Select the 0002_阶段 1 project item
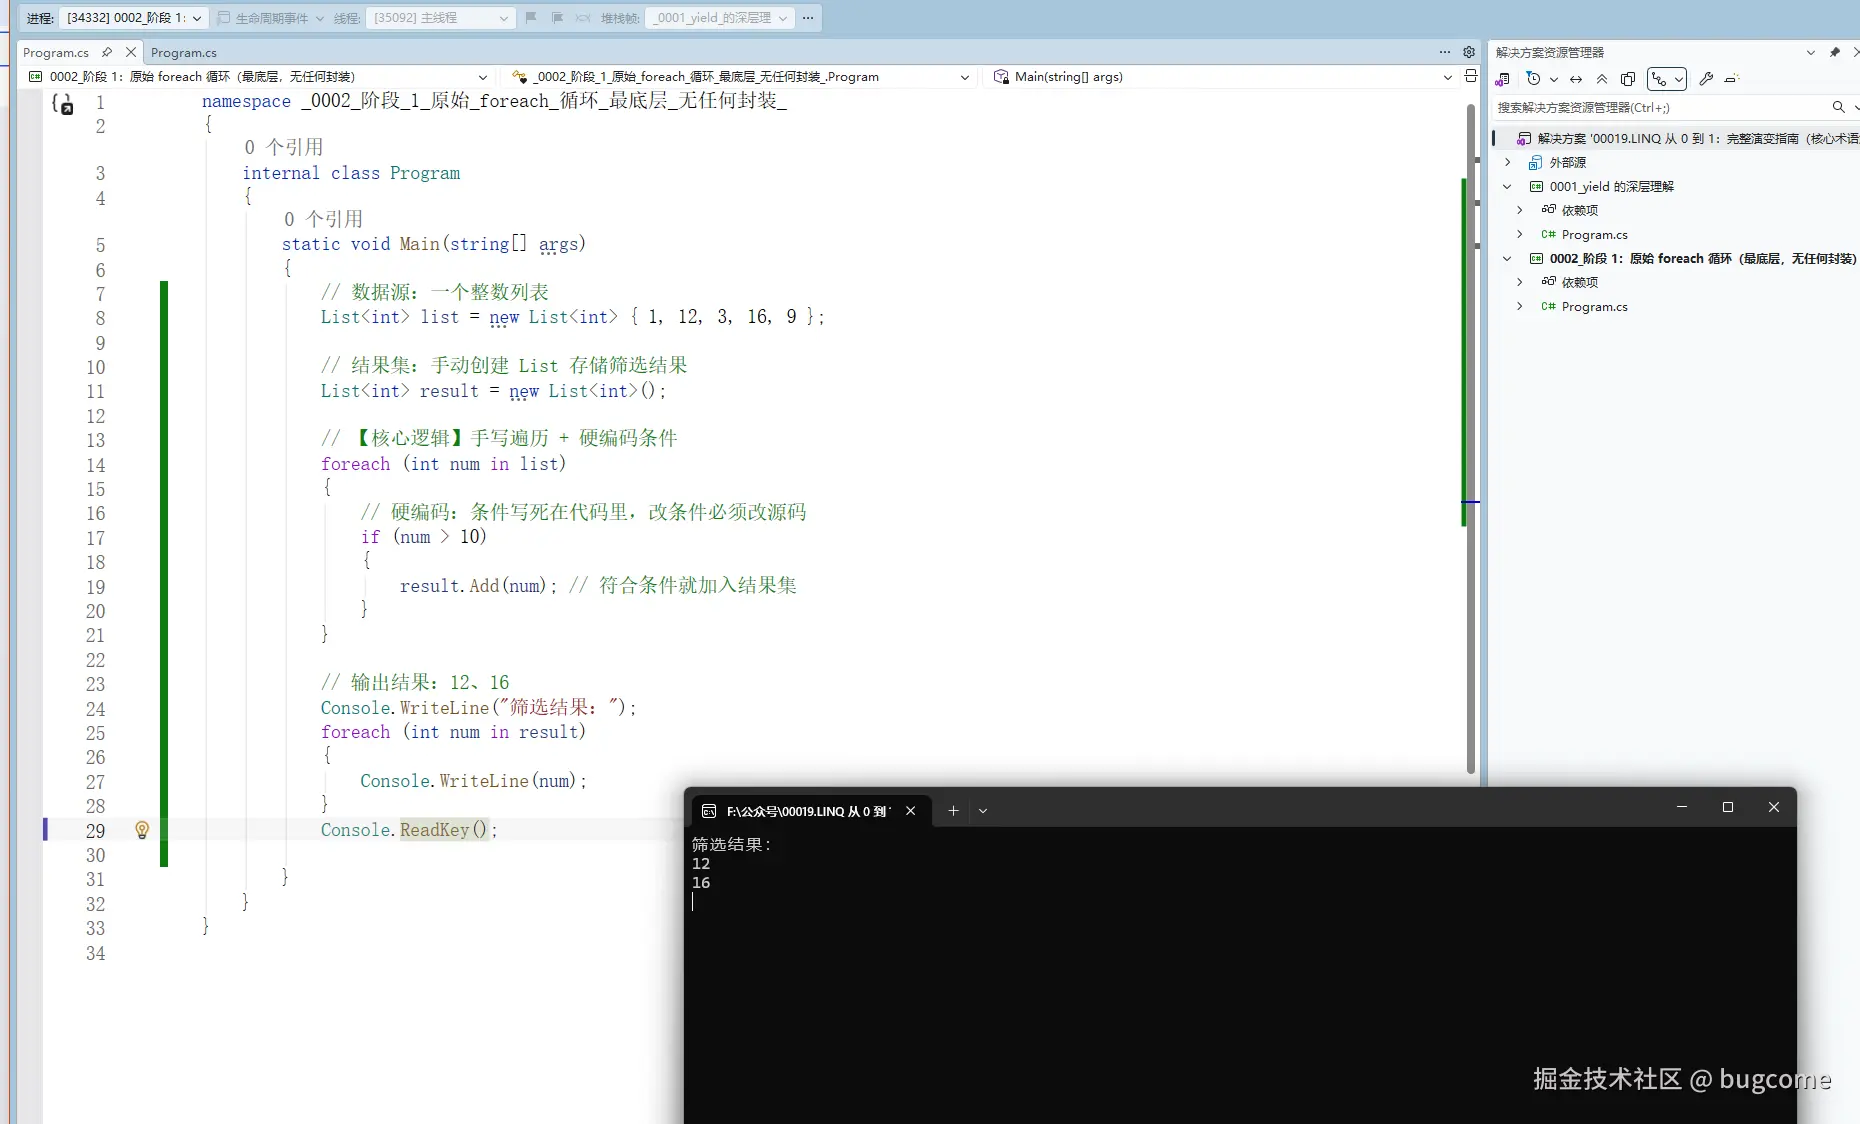 [x=1693, y=258]
